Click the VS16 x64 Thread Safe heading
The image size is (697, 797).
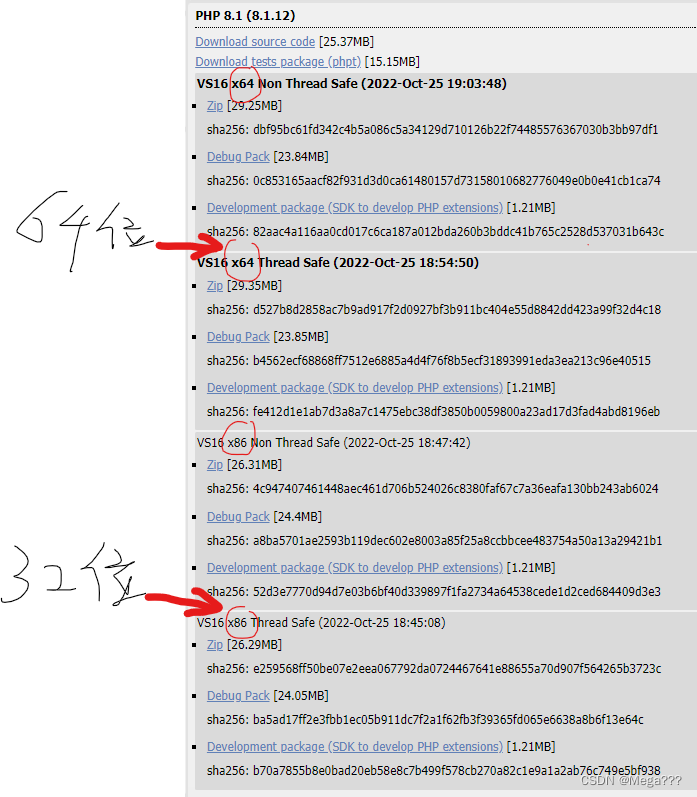(x=338, y=262)
